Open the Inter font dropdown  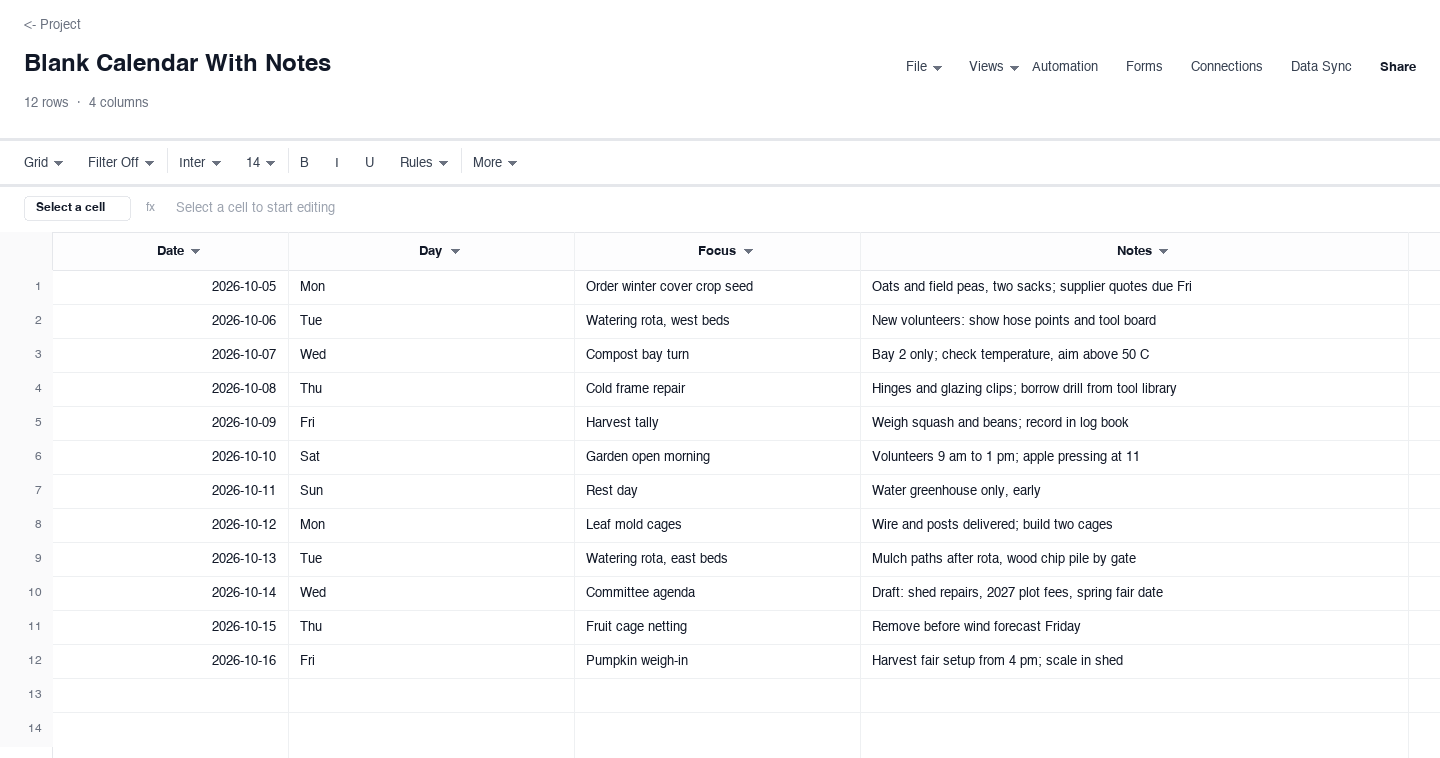pos(200,162)
